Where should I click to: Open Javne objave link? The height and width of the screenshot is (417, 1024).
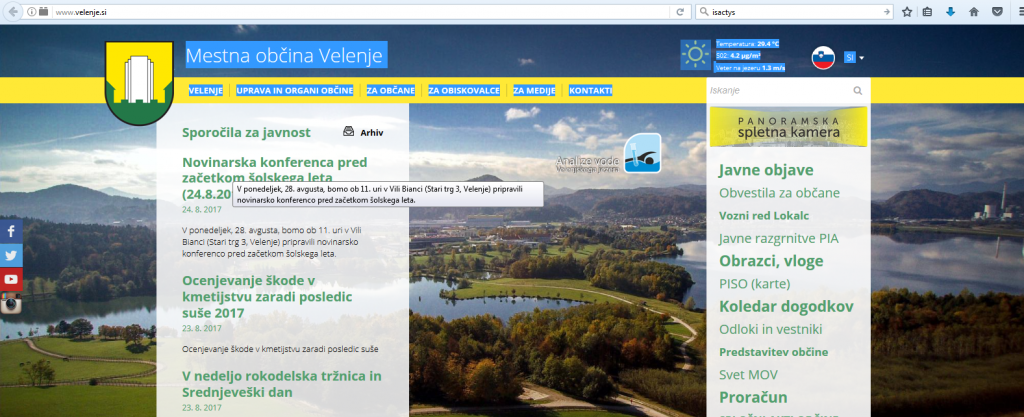(766, 170)
